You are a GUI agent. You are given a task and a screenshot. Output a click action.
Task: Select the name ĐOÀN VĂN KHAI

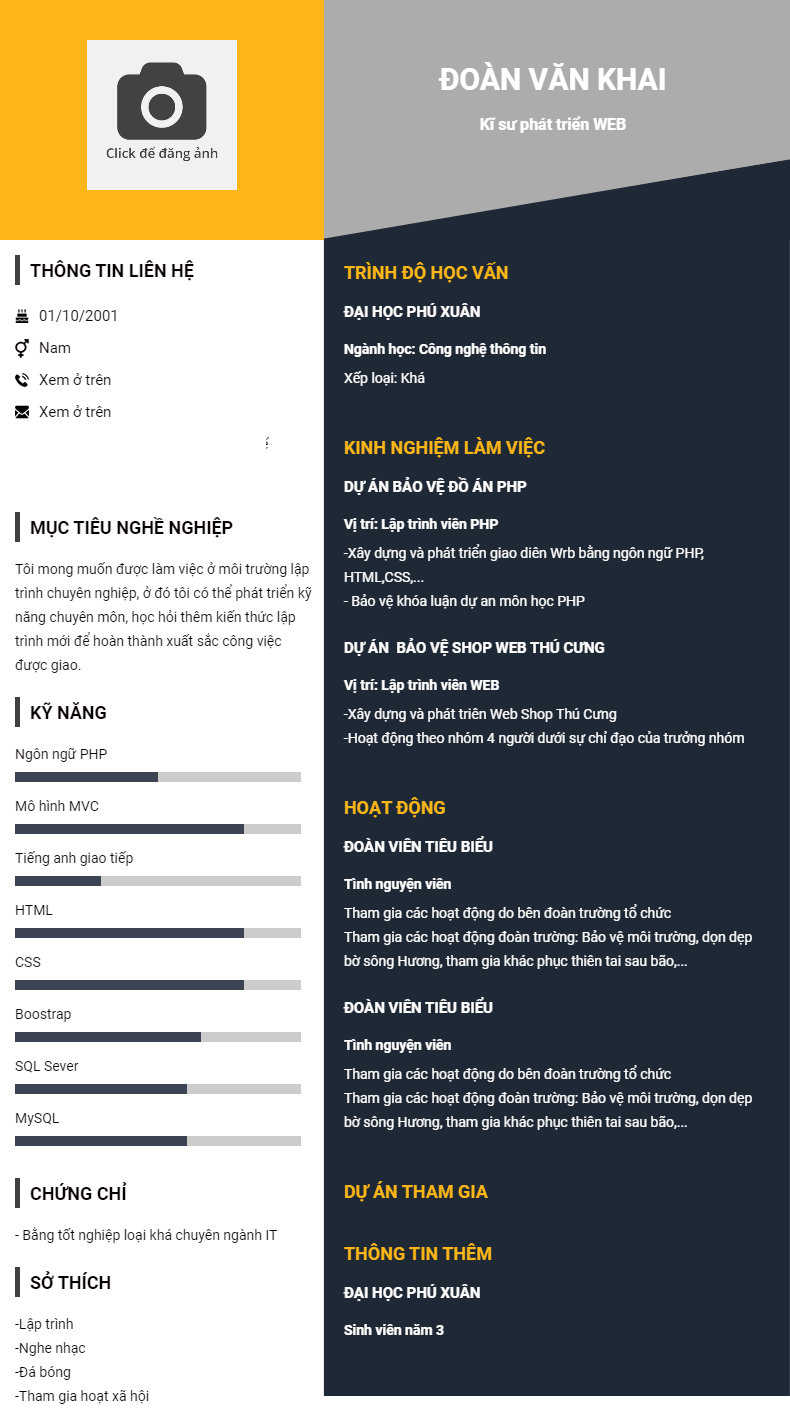[x=552, y=80]
